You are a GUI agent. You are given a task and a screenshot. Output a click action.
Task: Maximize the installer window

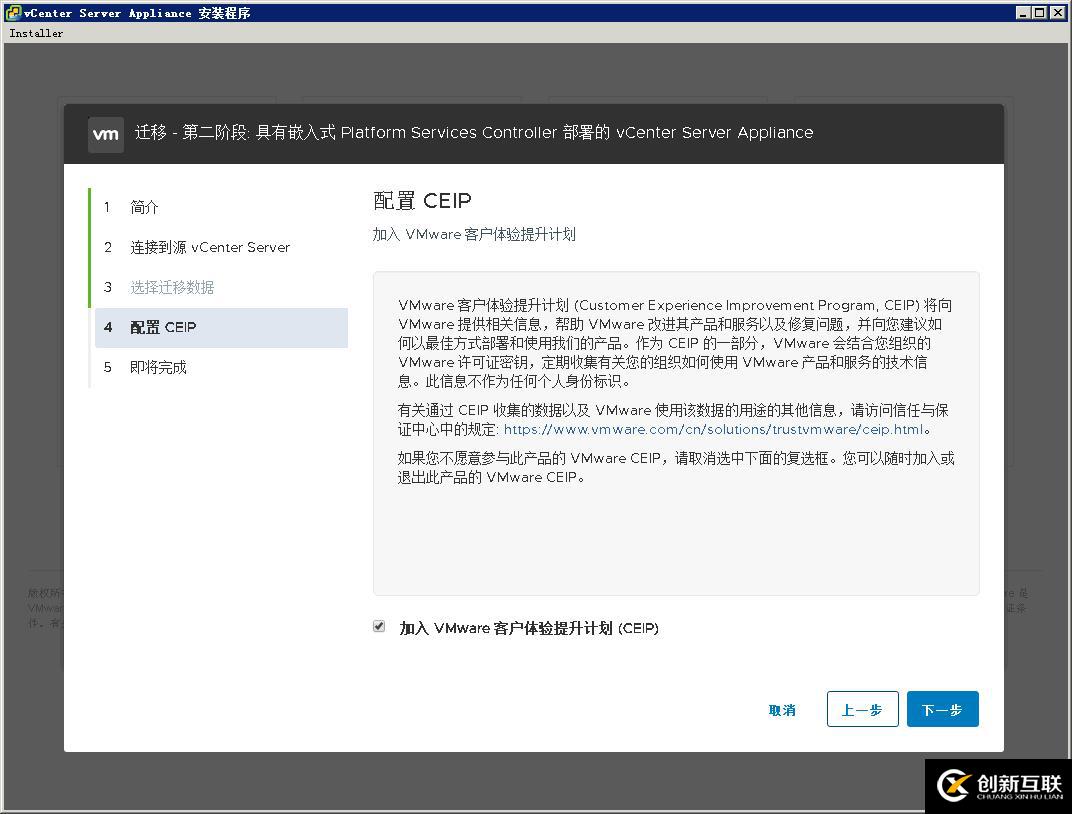tap(1038, 12)
